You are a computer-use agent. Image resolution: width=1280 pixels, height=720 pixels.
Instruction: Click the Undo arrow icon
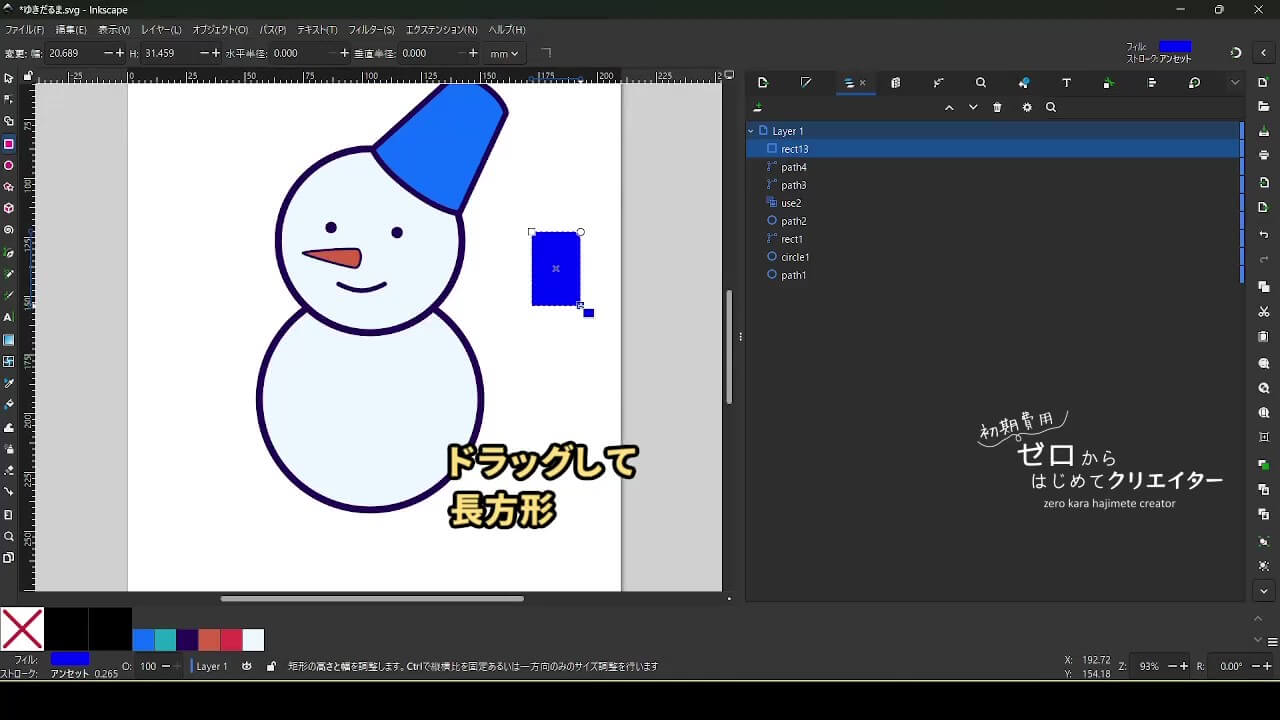(x=1264, y=235)
